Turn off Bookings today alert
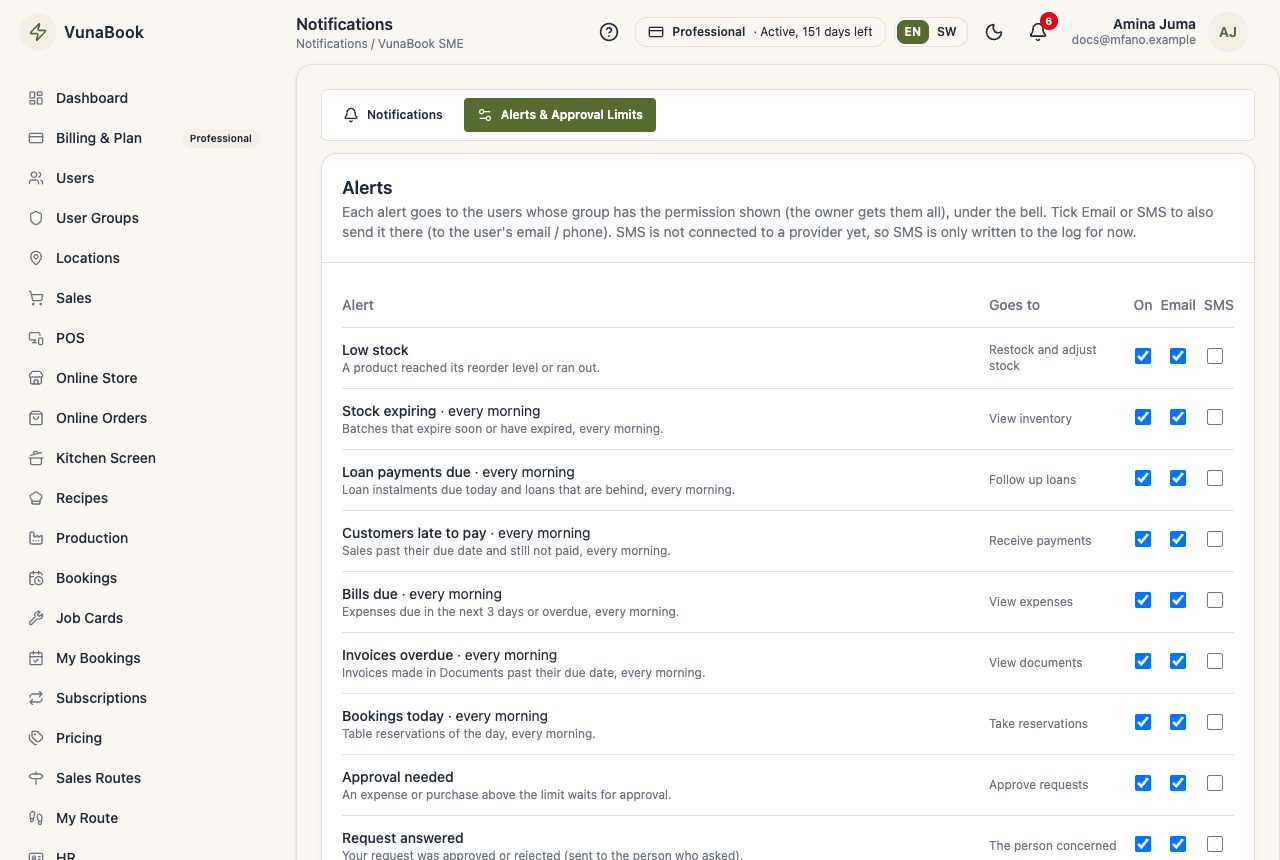The image size is (1280, 860). tap(1143, 722)
